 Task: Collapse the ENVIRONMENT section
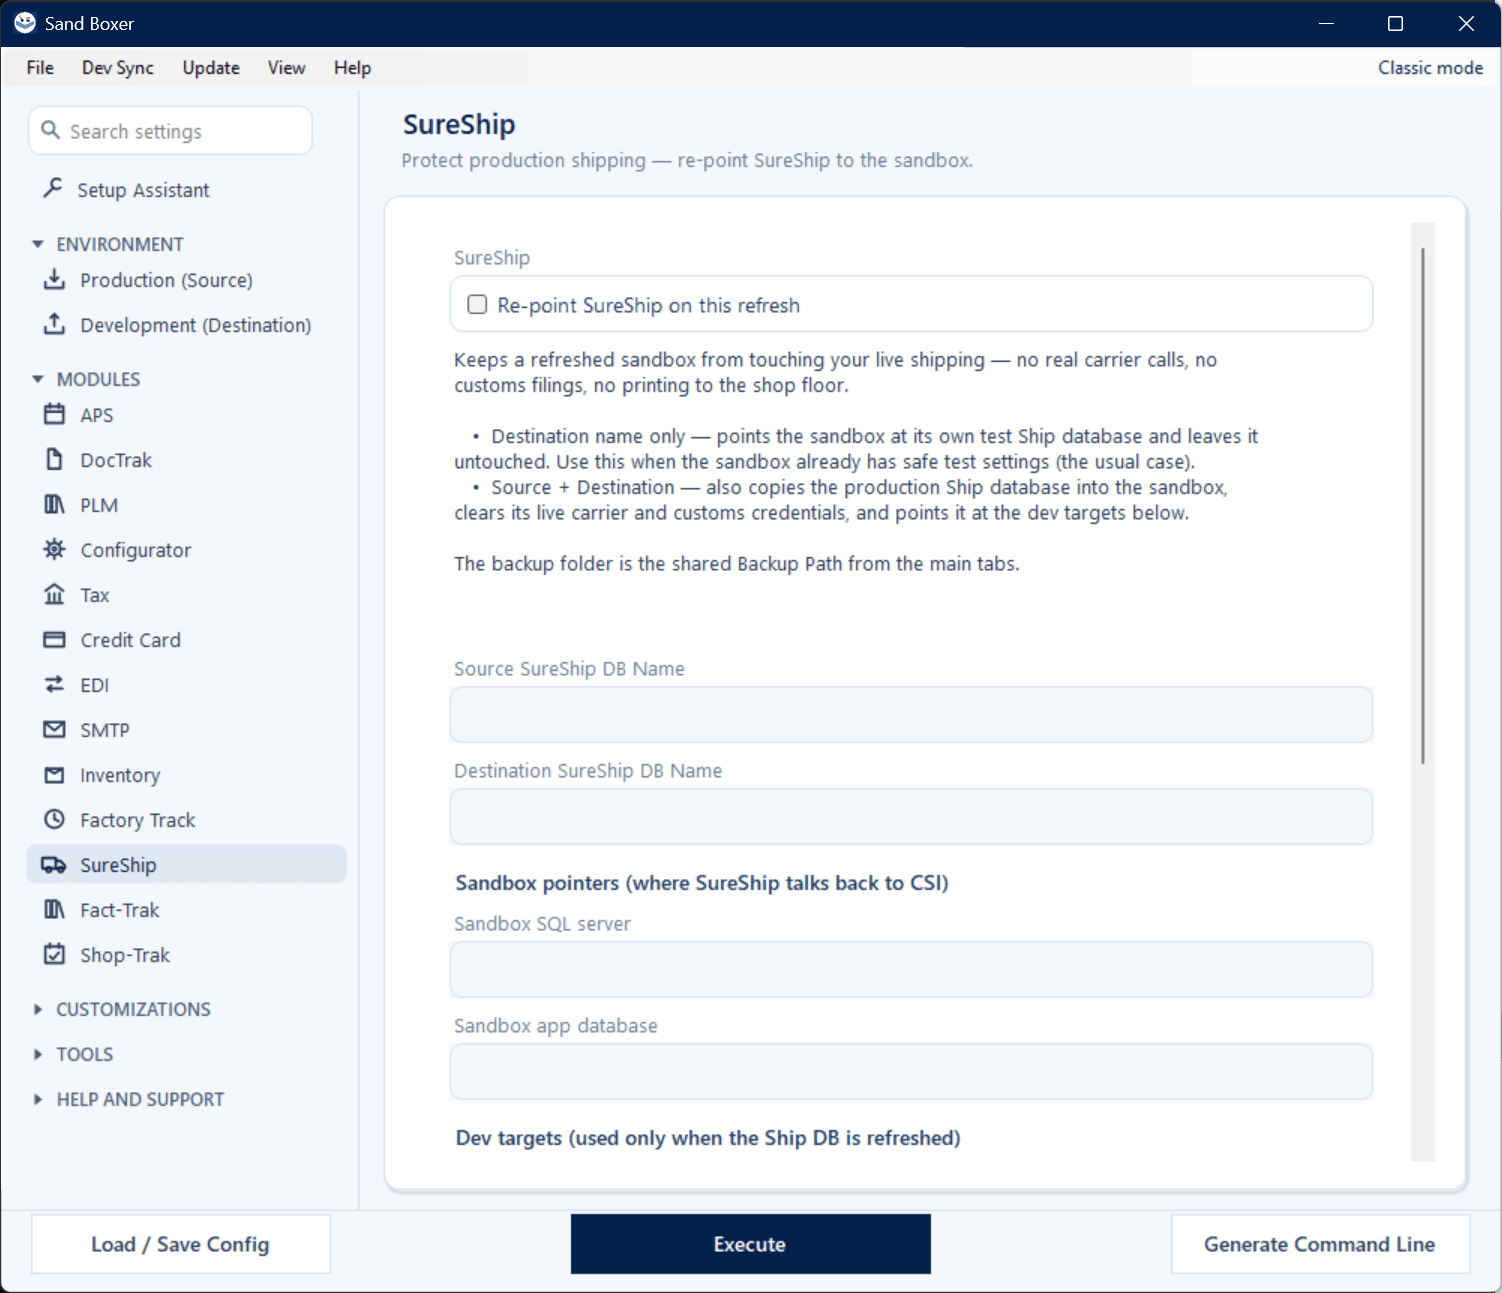coord(38,244)
